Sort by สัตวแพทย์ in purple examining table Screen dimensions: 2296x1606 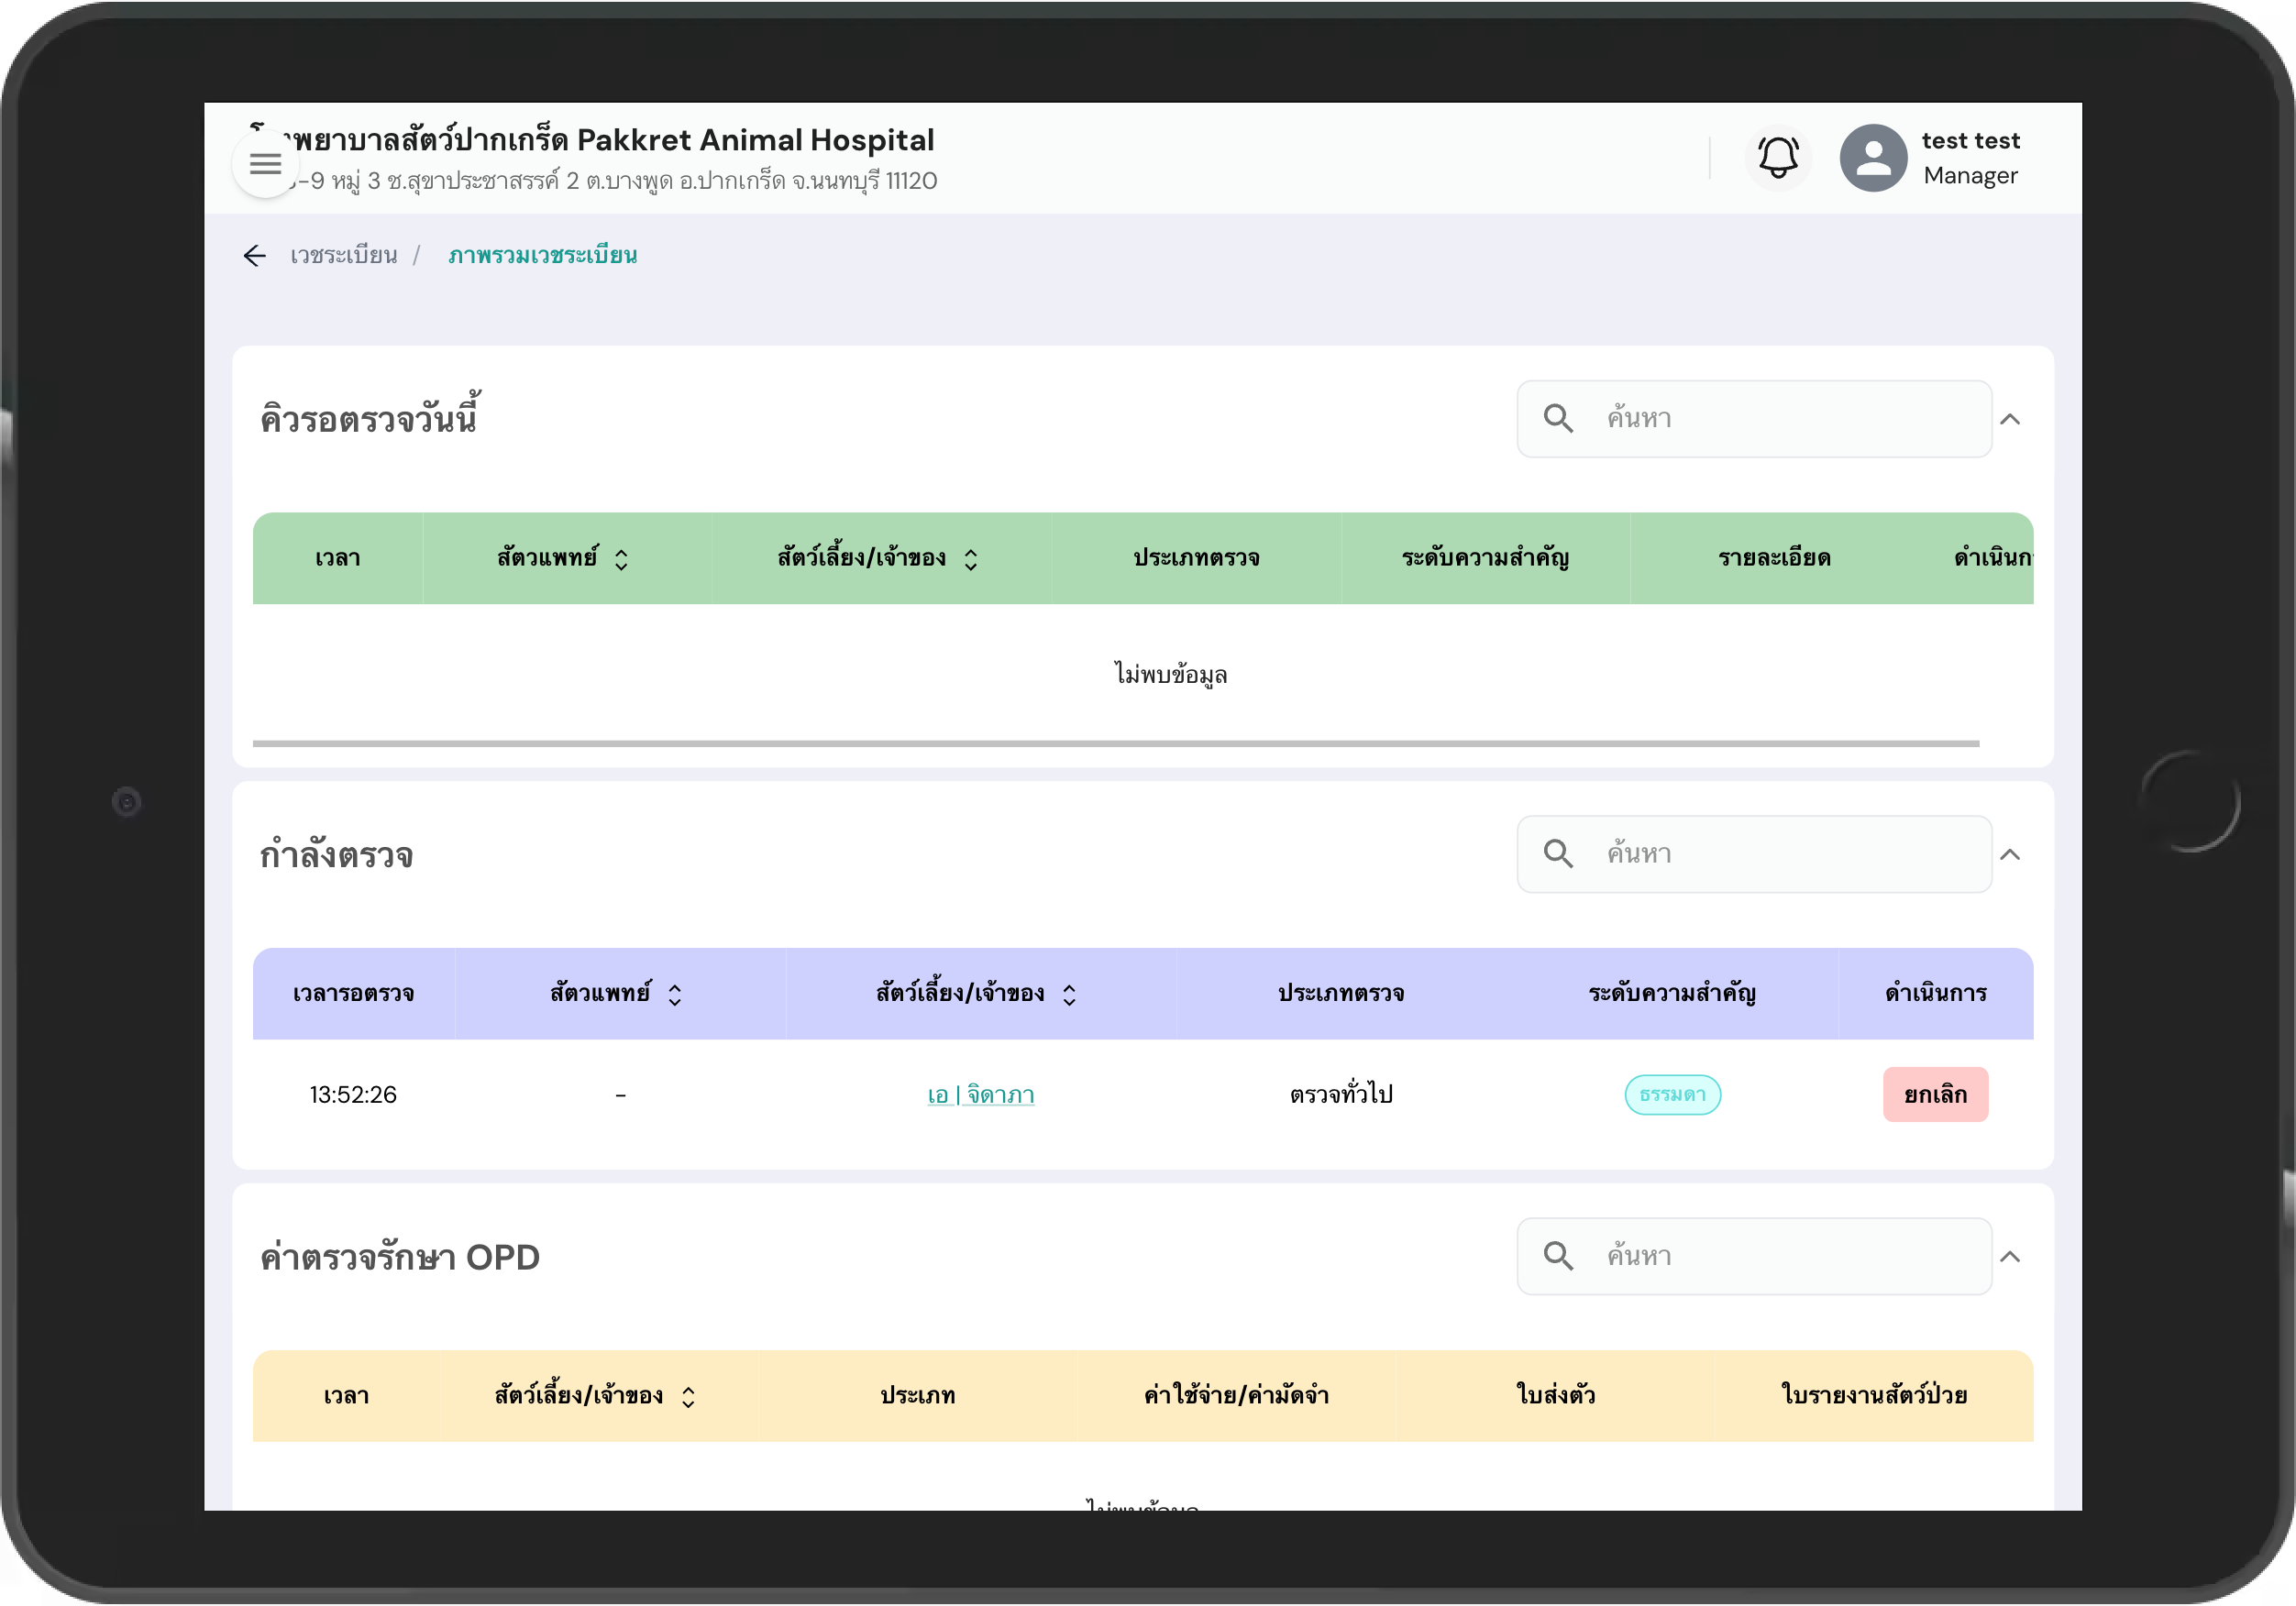click(675, 994)
